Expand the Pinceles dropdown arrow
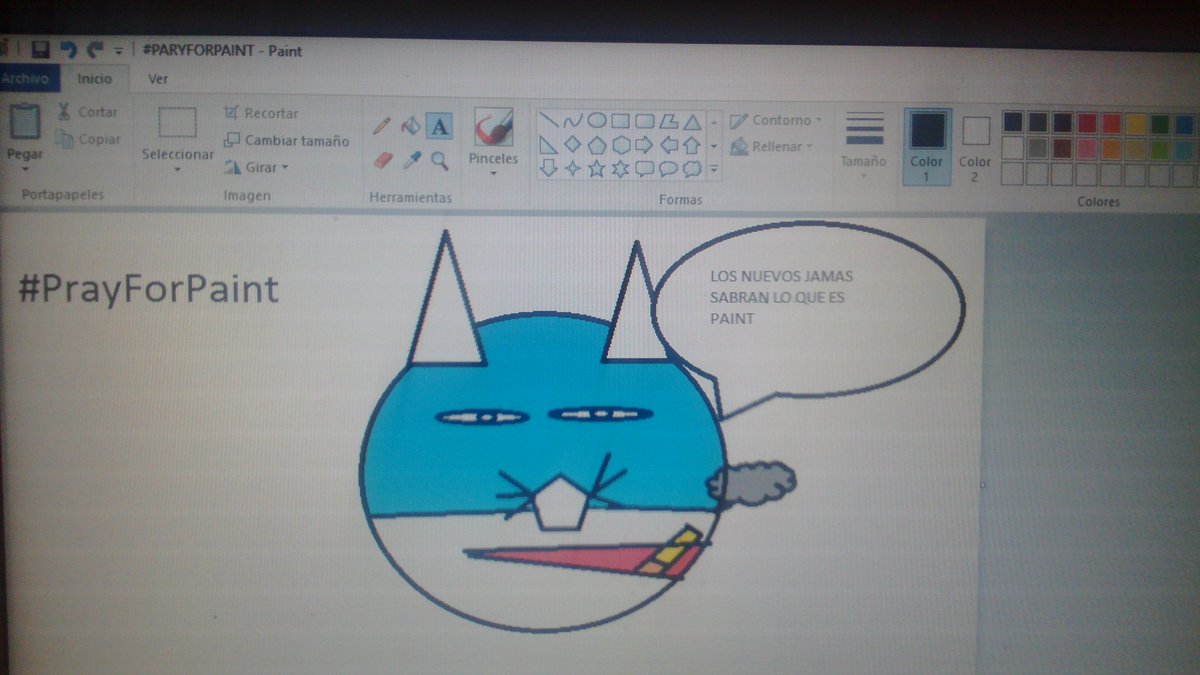The height and width of the screenshot is (675, 1200). [494, 172]
